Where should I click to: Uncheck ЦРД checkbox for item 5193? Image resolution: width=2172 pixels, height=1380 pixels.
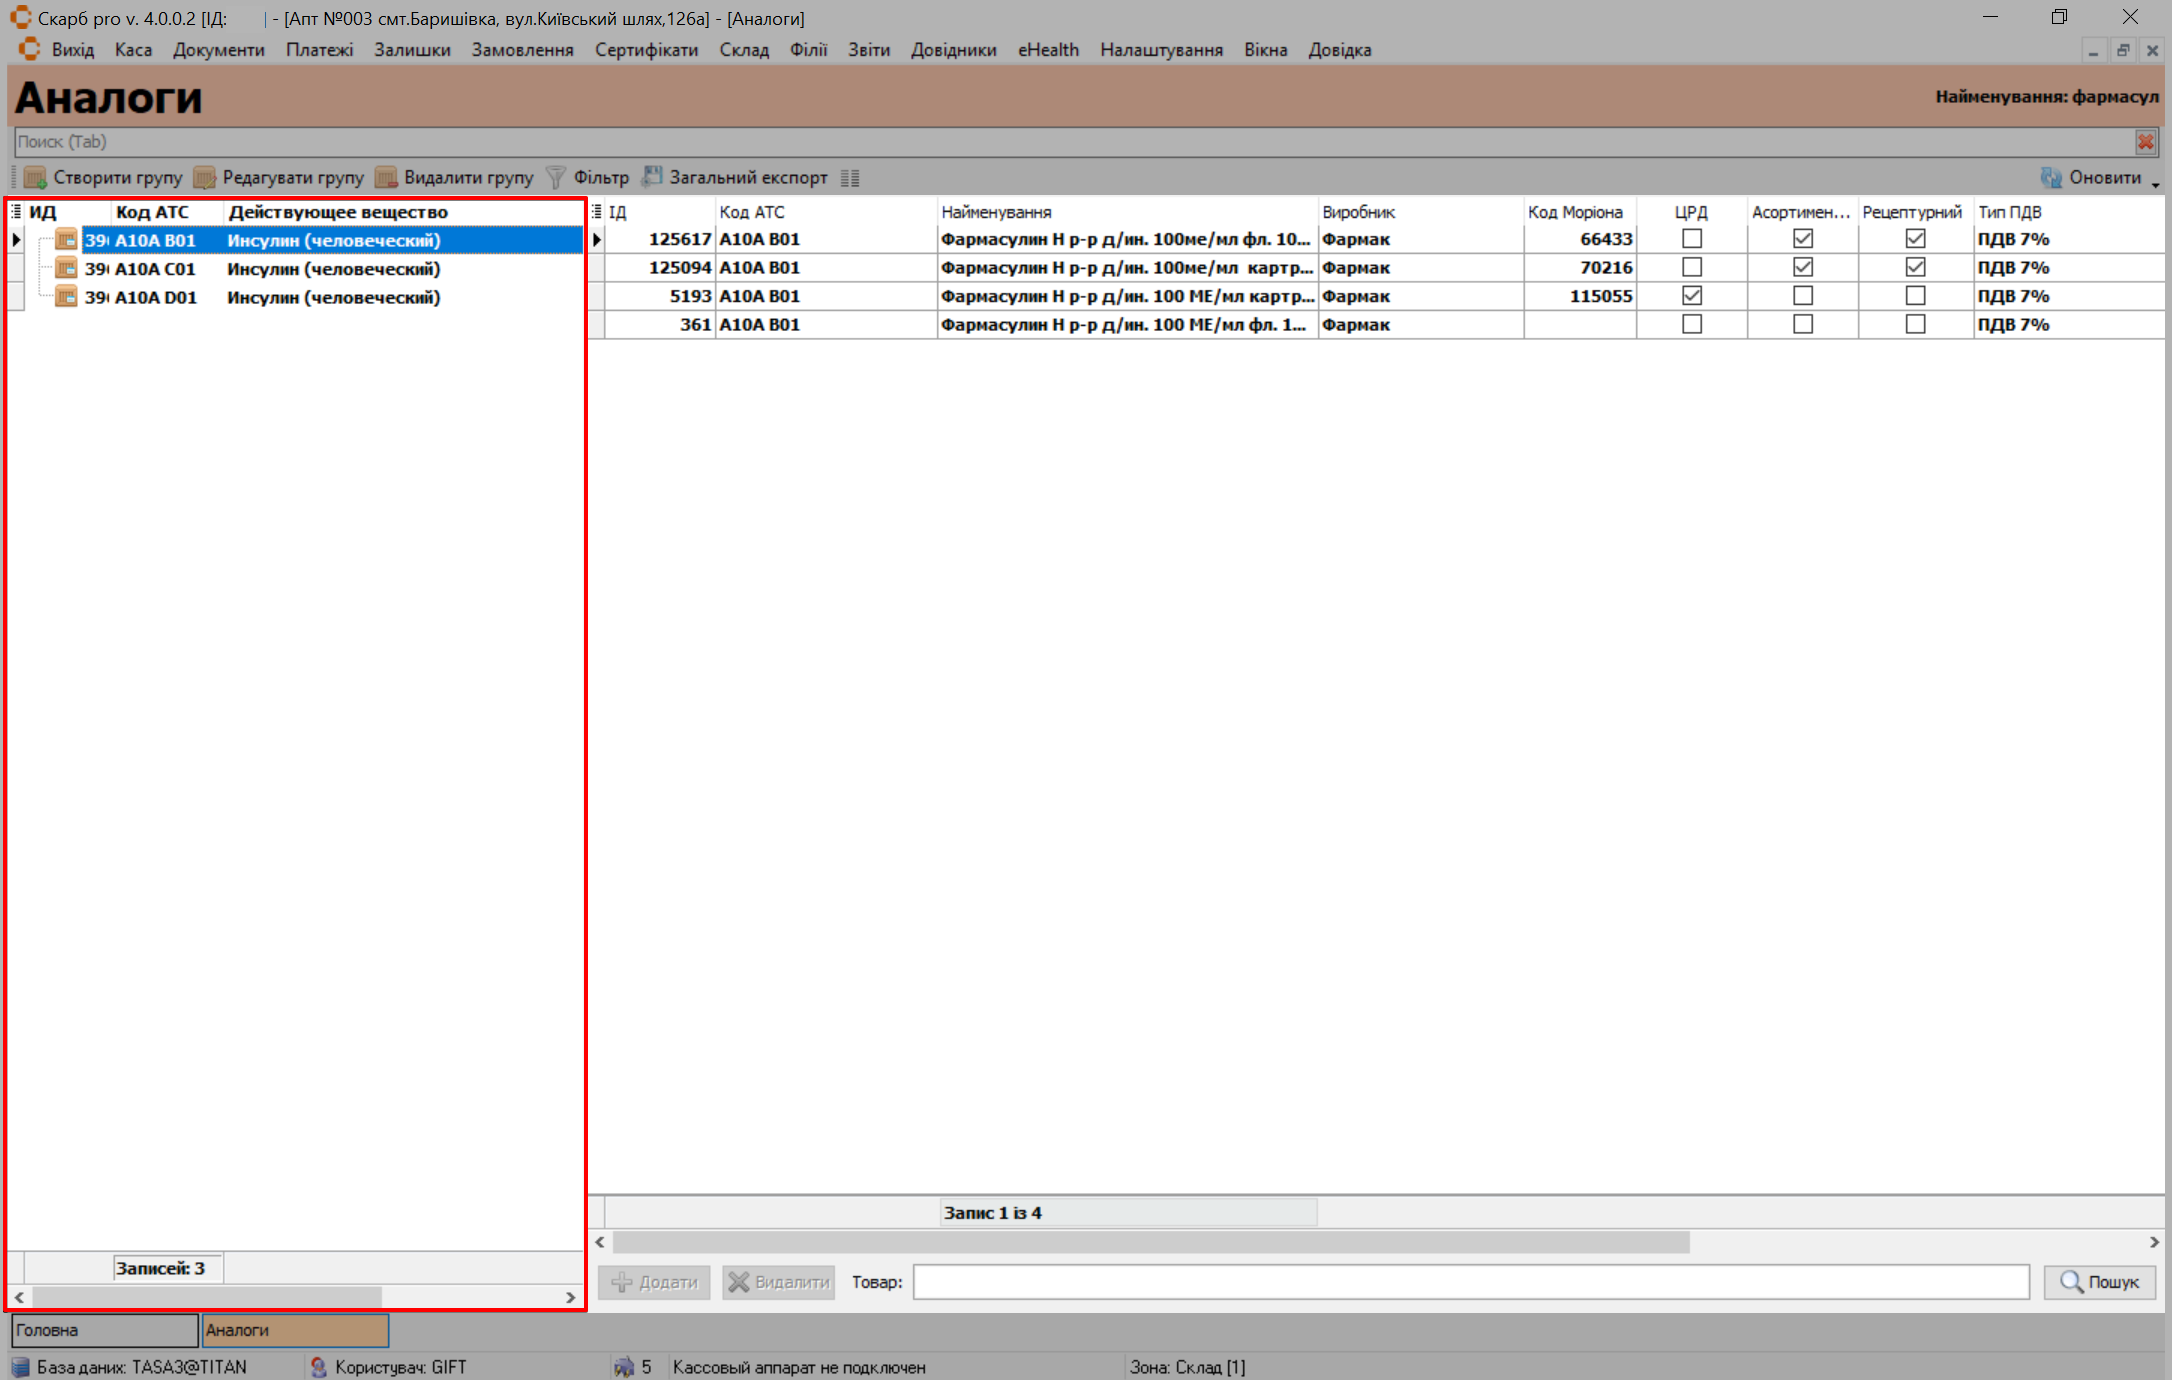[1691, 296]
